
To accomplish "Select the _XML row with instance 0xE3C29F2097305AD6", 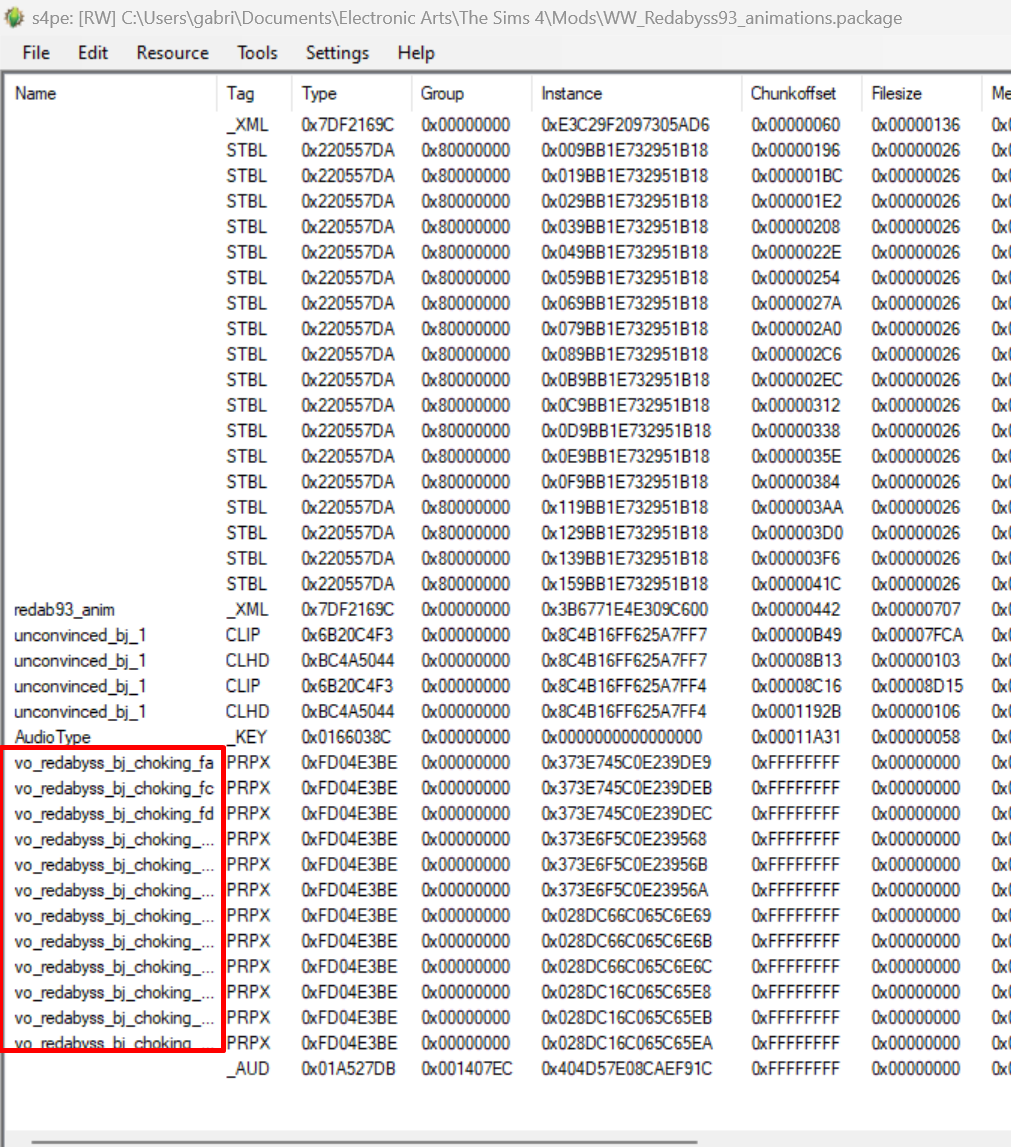I will click(x=624, y=125).
